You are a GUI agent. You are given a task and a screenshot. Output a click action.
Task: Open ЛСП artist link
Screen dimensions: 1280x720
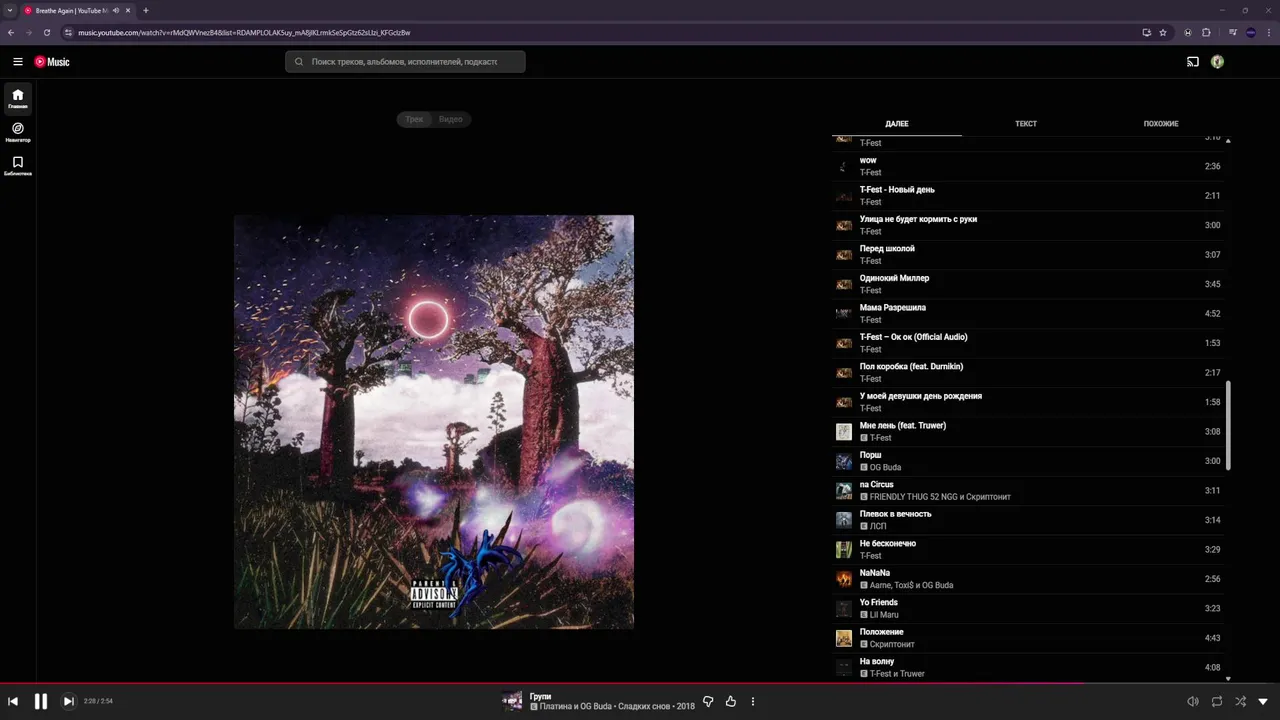pos(878,526)
